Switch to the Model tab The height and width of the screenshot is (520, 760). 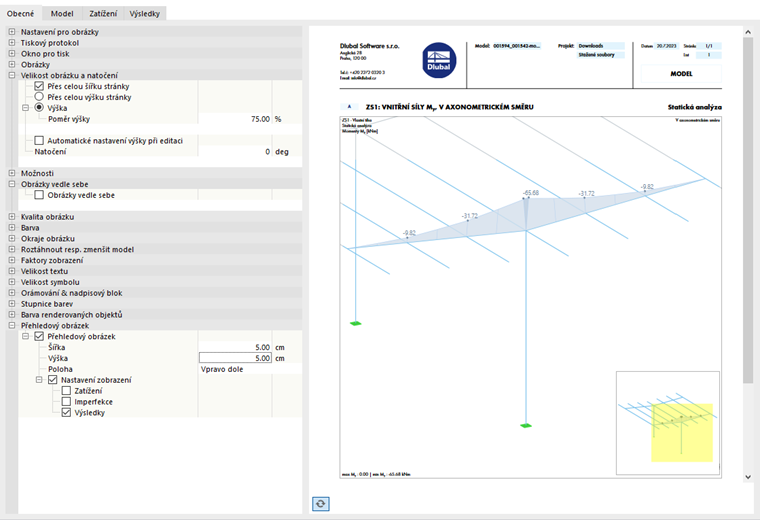click(62, 14)
